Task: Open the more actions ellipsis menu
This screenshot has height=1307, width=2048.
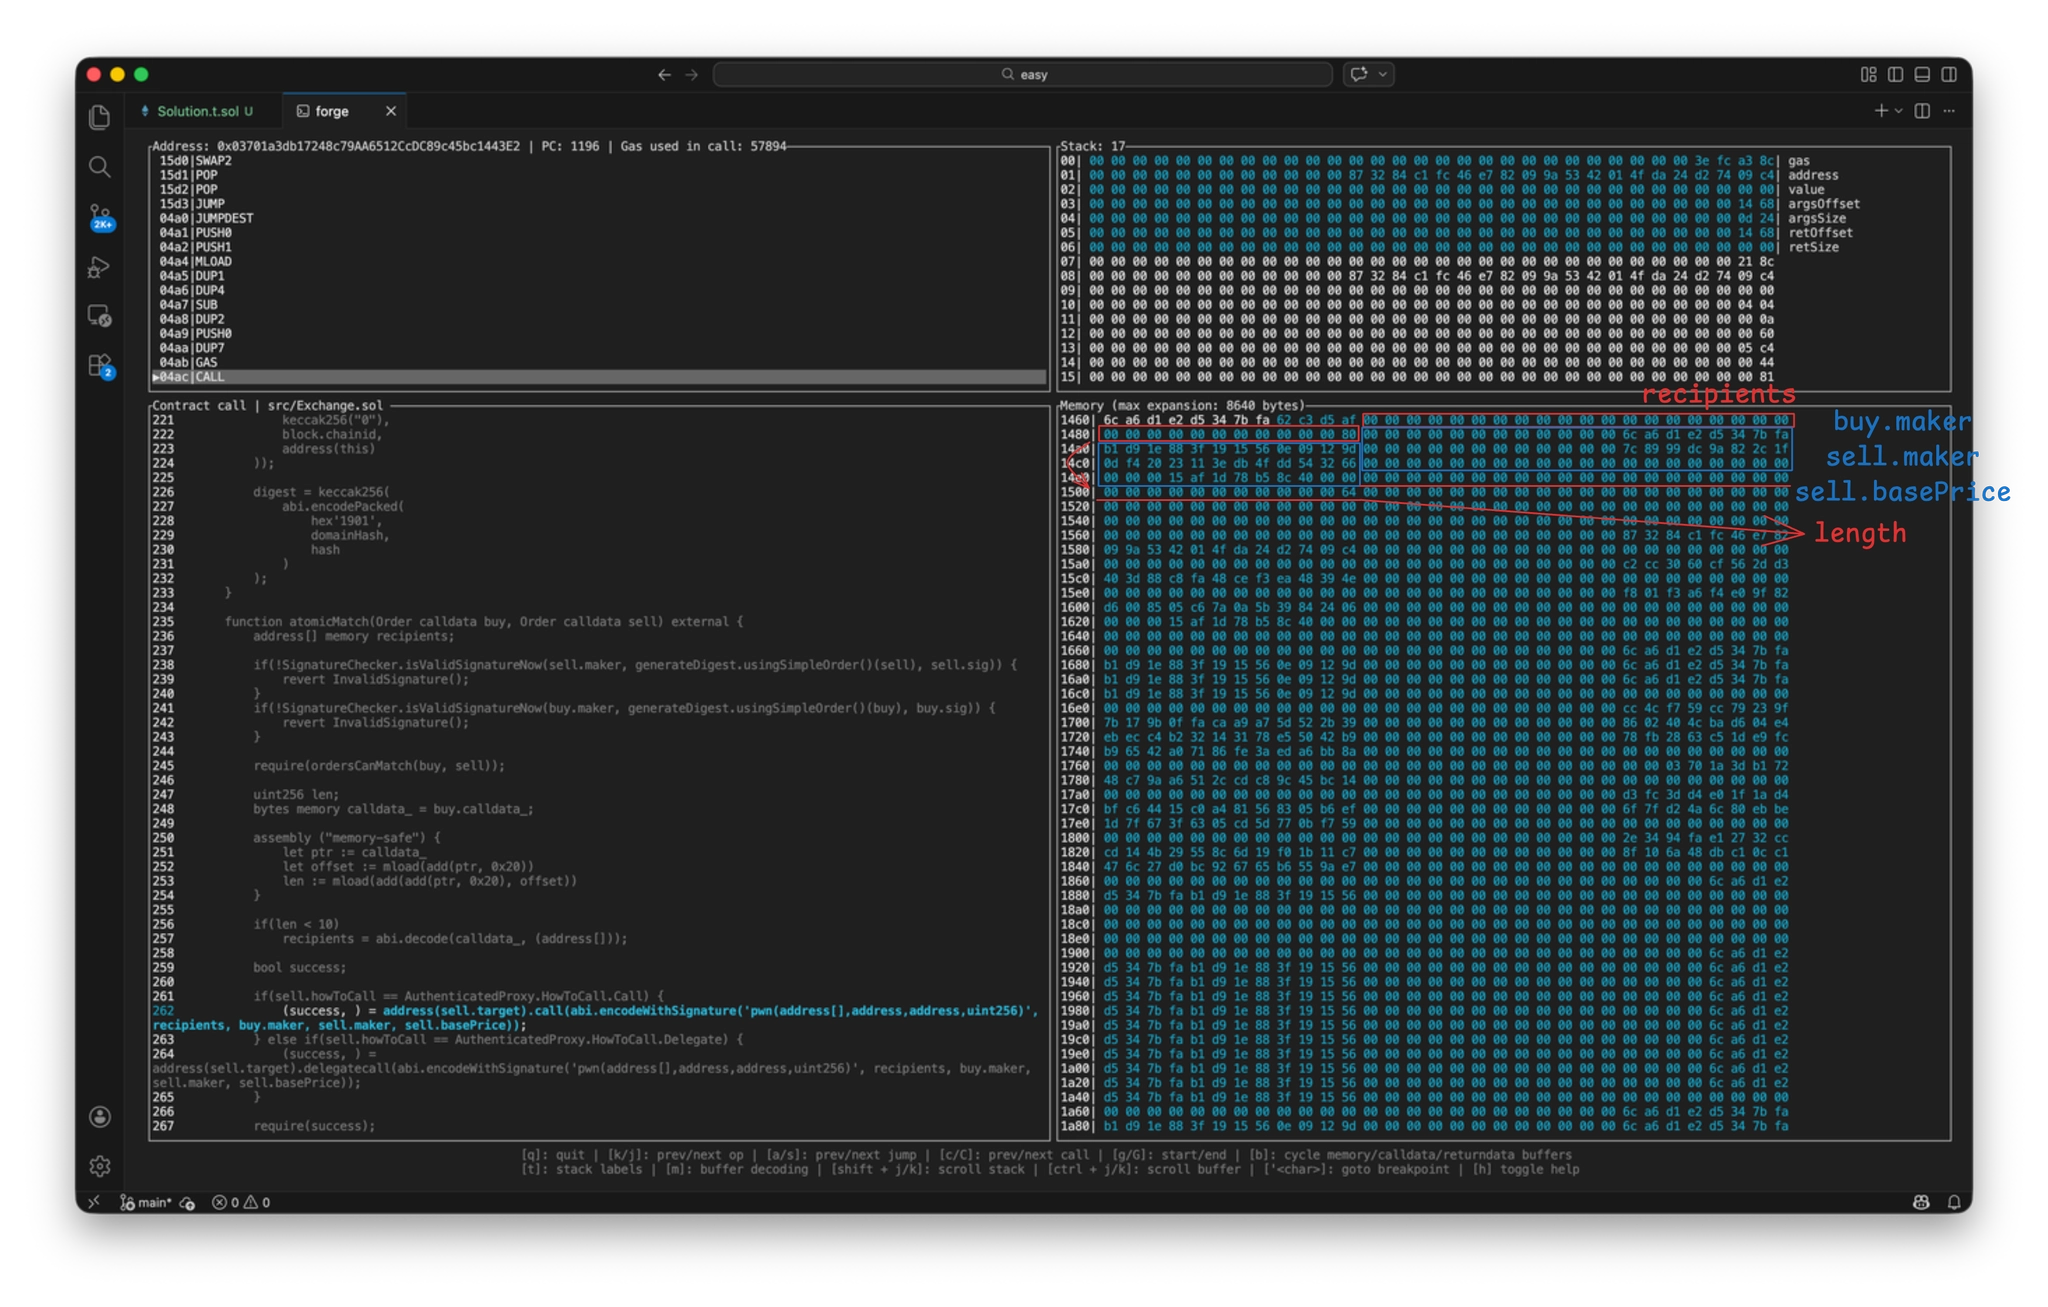Action: click(1949, 111)
